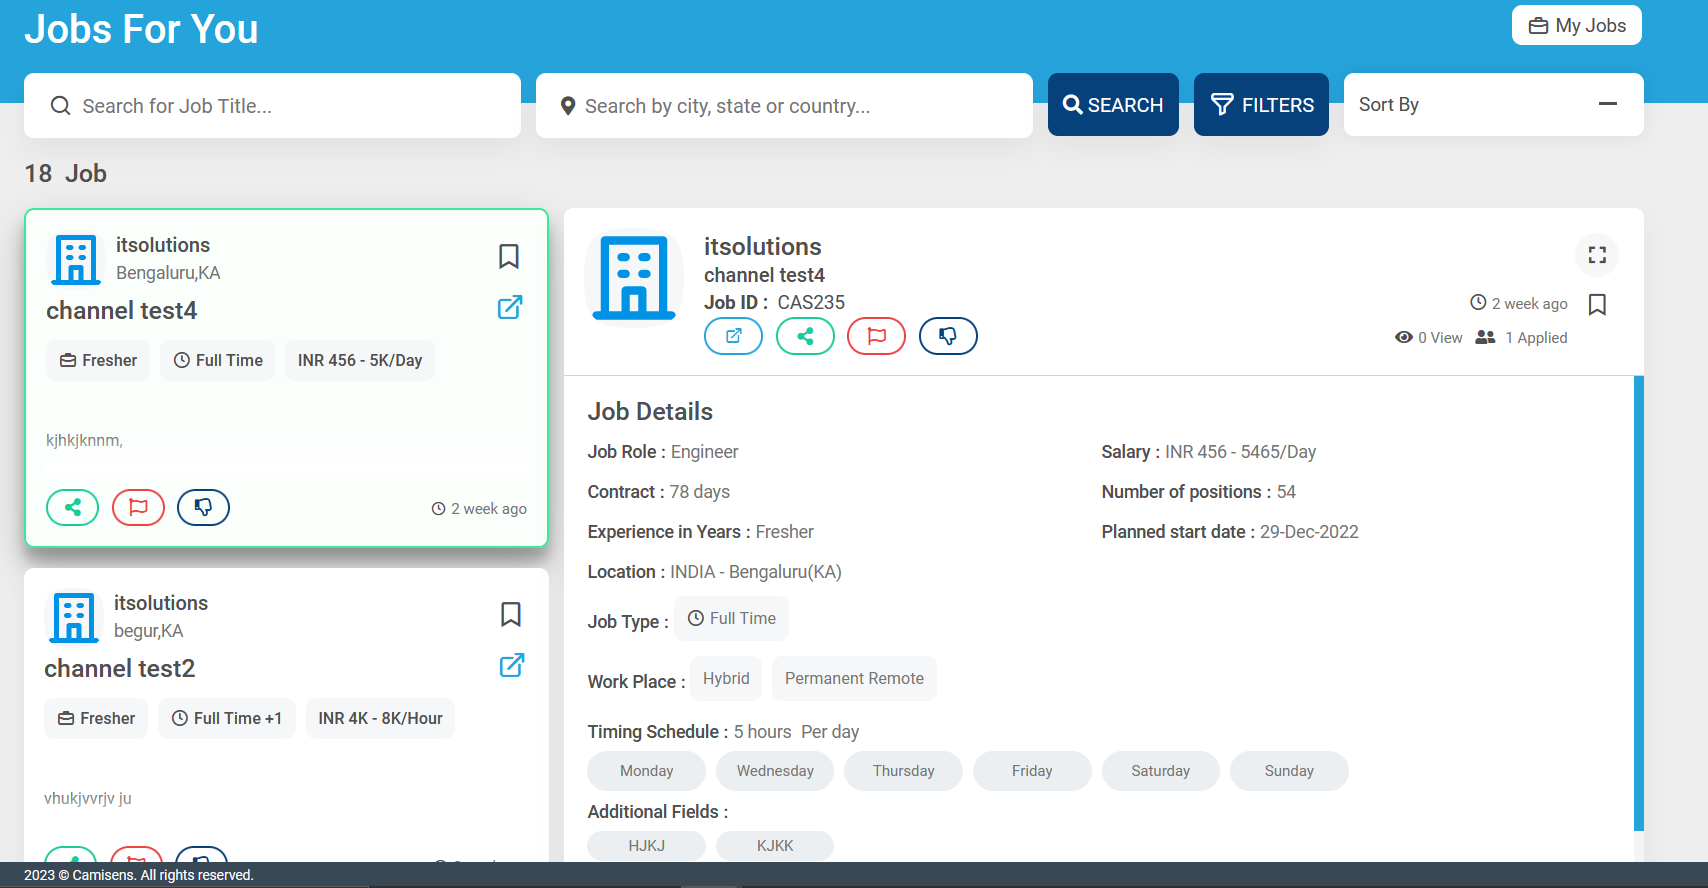Click the 0 View eye icon
Screen dimensions: 1708x888
pyautogui.click(x=1404, y=338)
